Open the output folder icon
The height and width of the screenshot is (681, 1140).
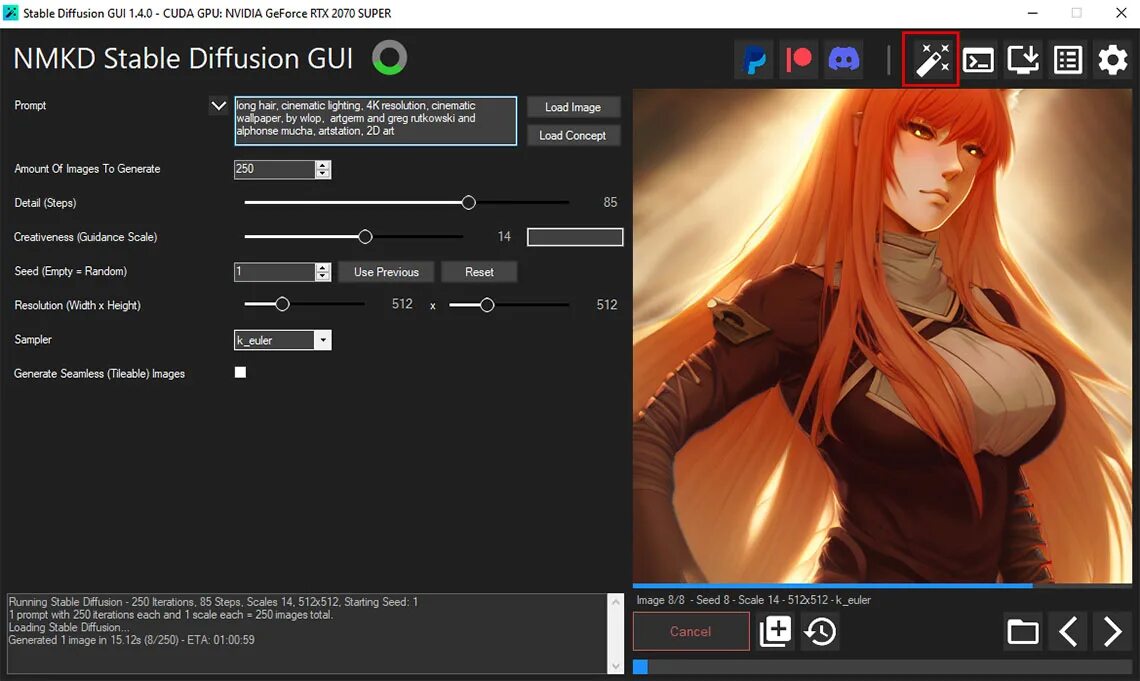tap(1022, 631)
